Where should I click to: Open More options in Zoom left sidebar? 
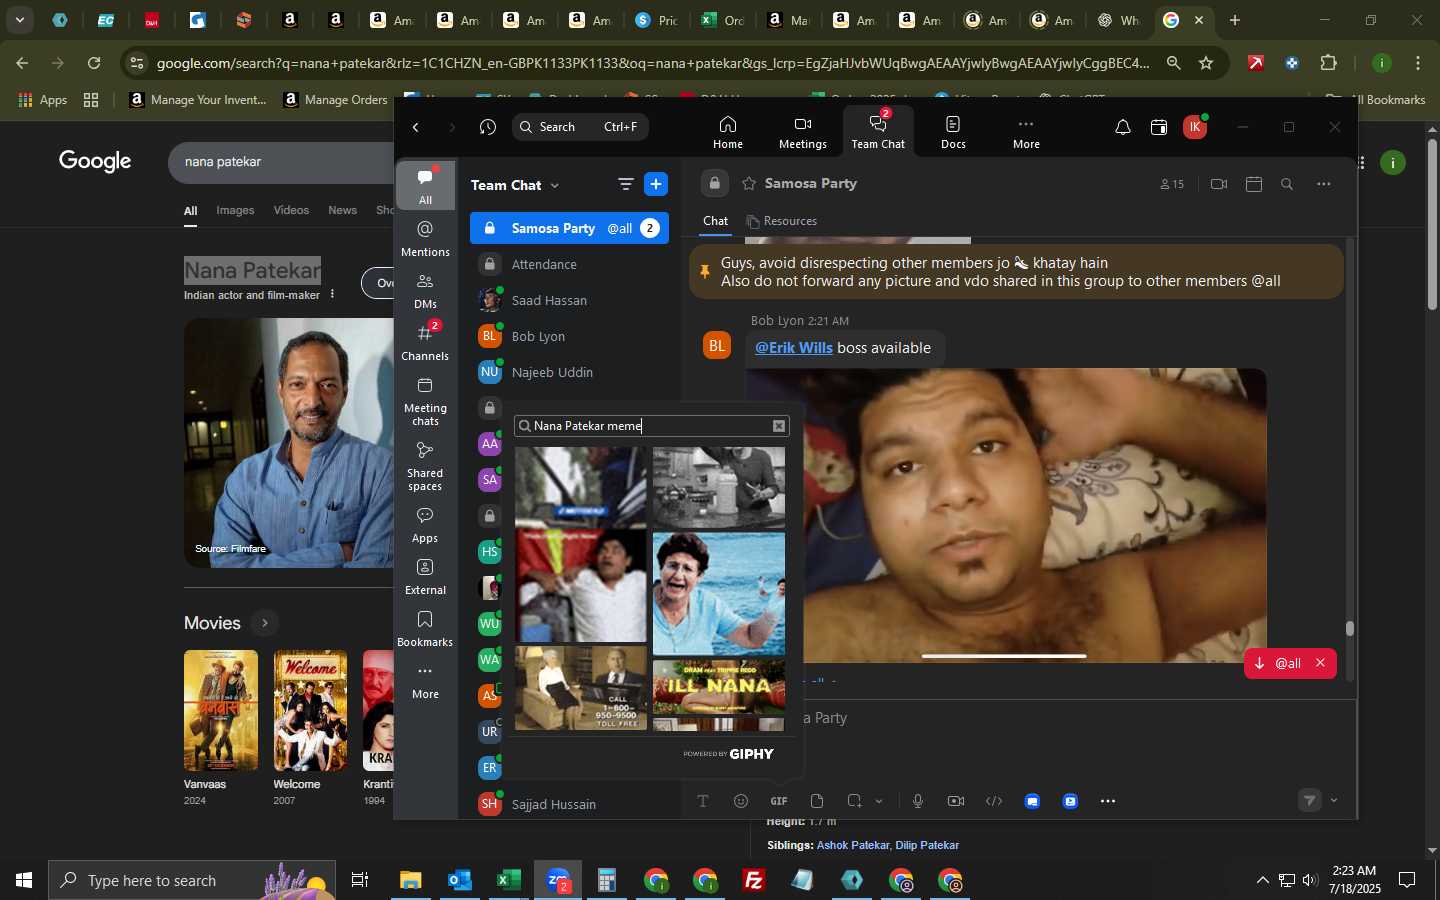pos(425,681)
